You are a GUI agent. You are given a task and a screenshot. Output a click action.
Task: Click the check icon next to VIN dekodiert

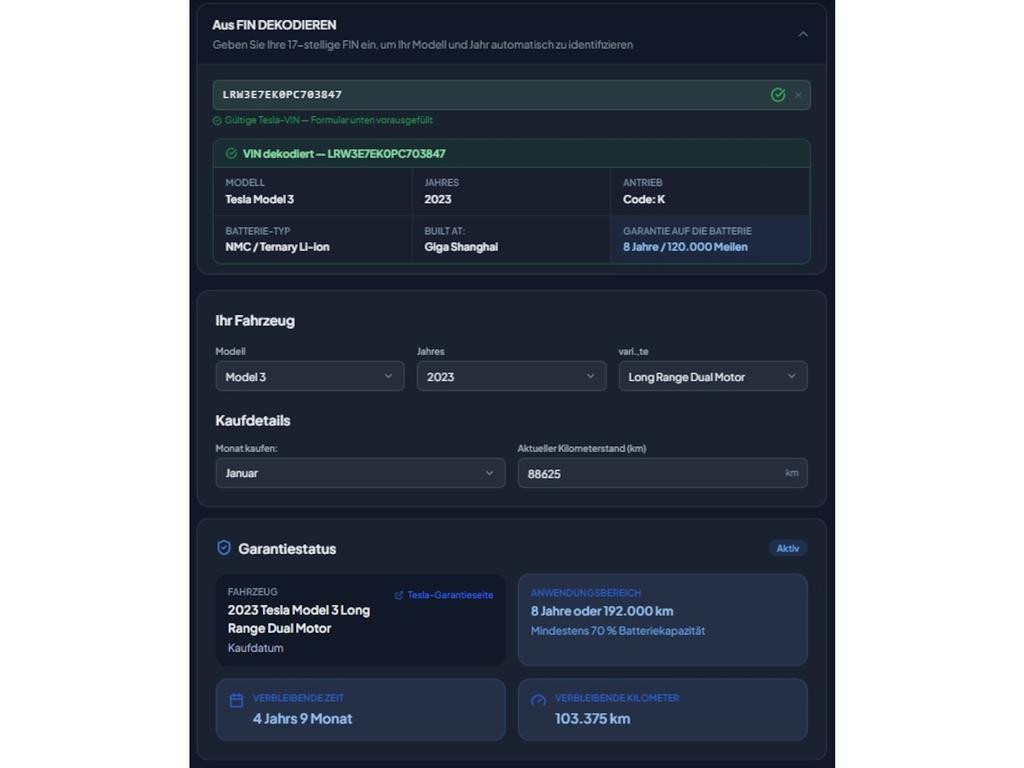click(231, 153)
